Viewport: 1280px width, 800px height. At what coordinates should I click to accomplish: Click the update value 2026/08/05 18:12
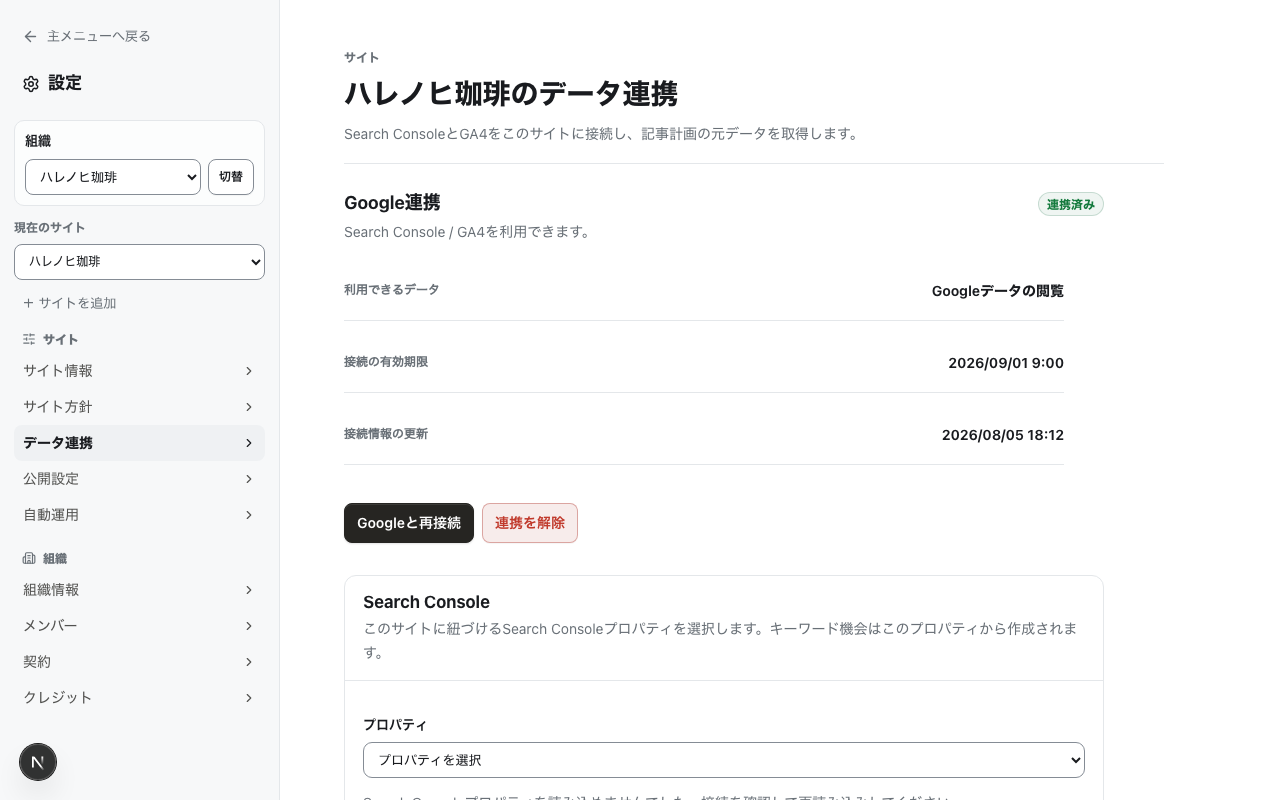[1003, 435]
